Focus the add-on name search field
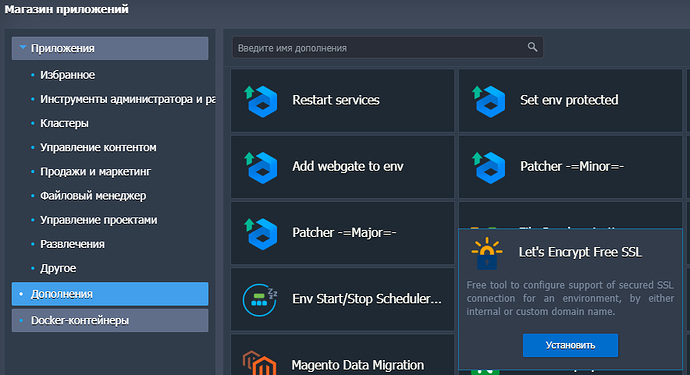 (387, 48)
